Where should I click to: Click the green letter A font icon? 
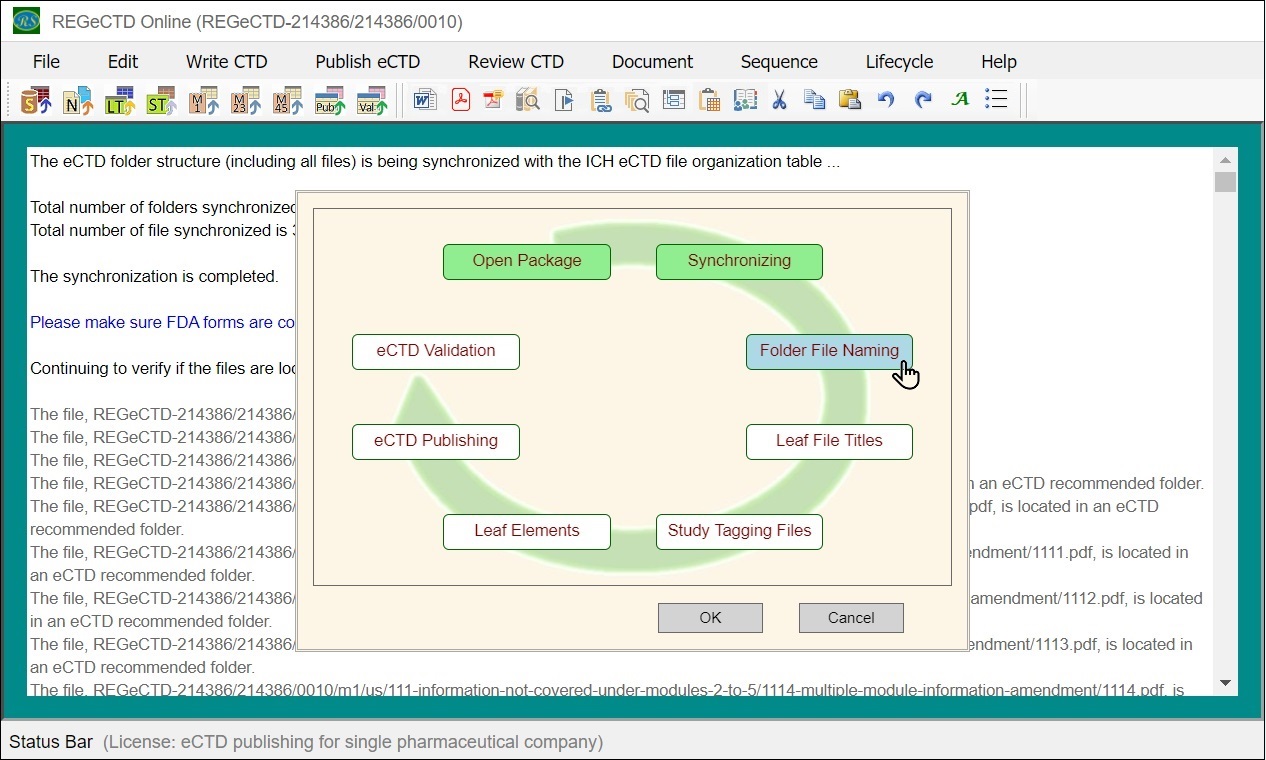point(960,100)
